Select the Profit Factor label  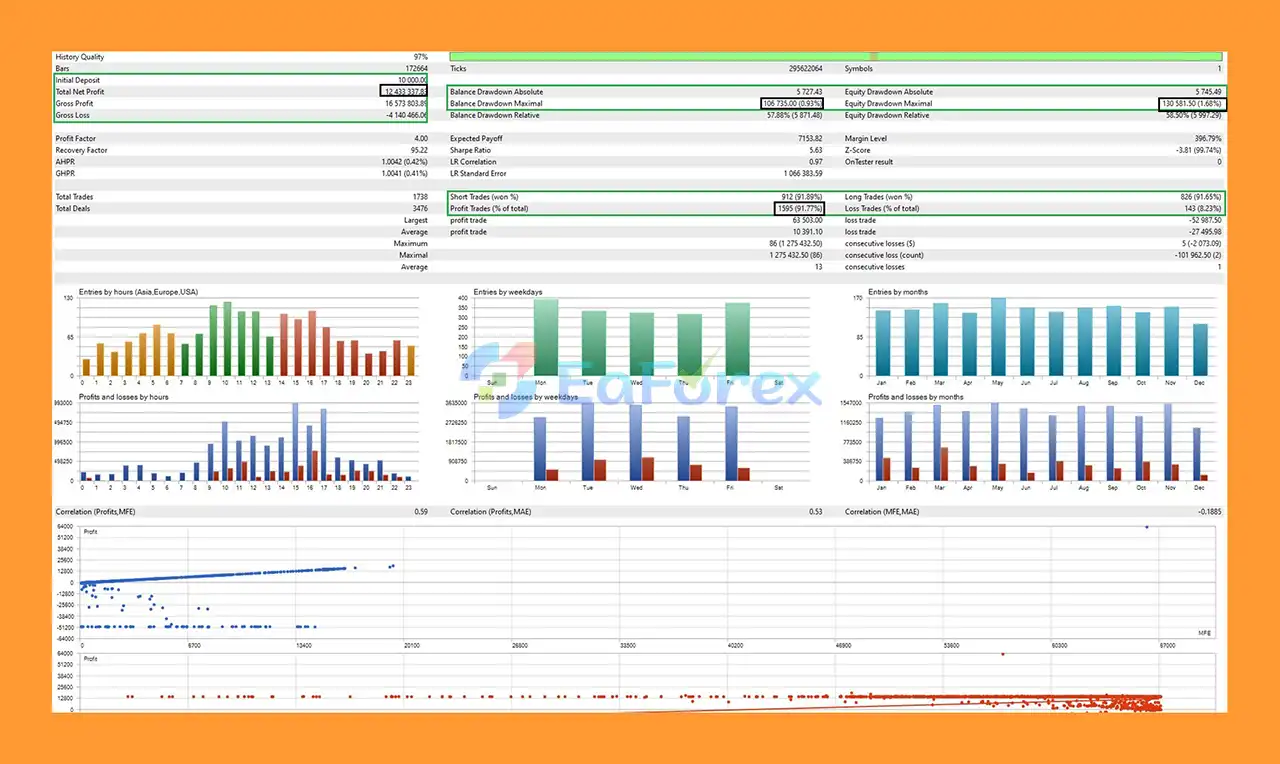pyautogui.click(x=76, y=139)
